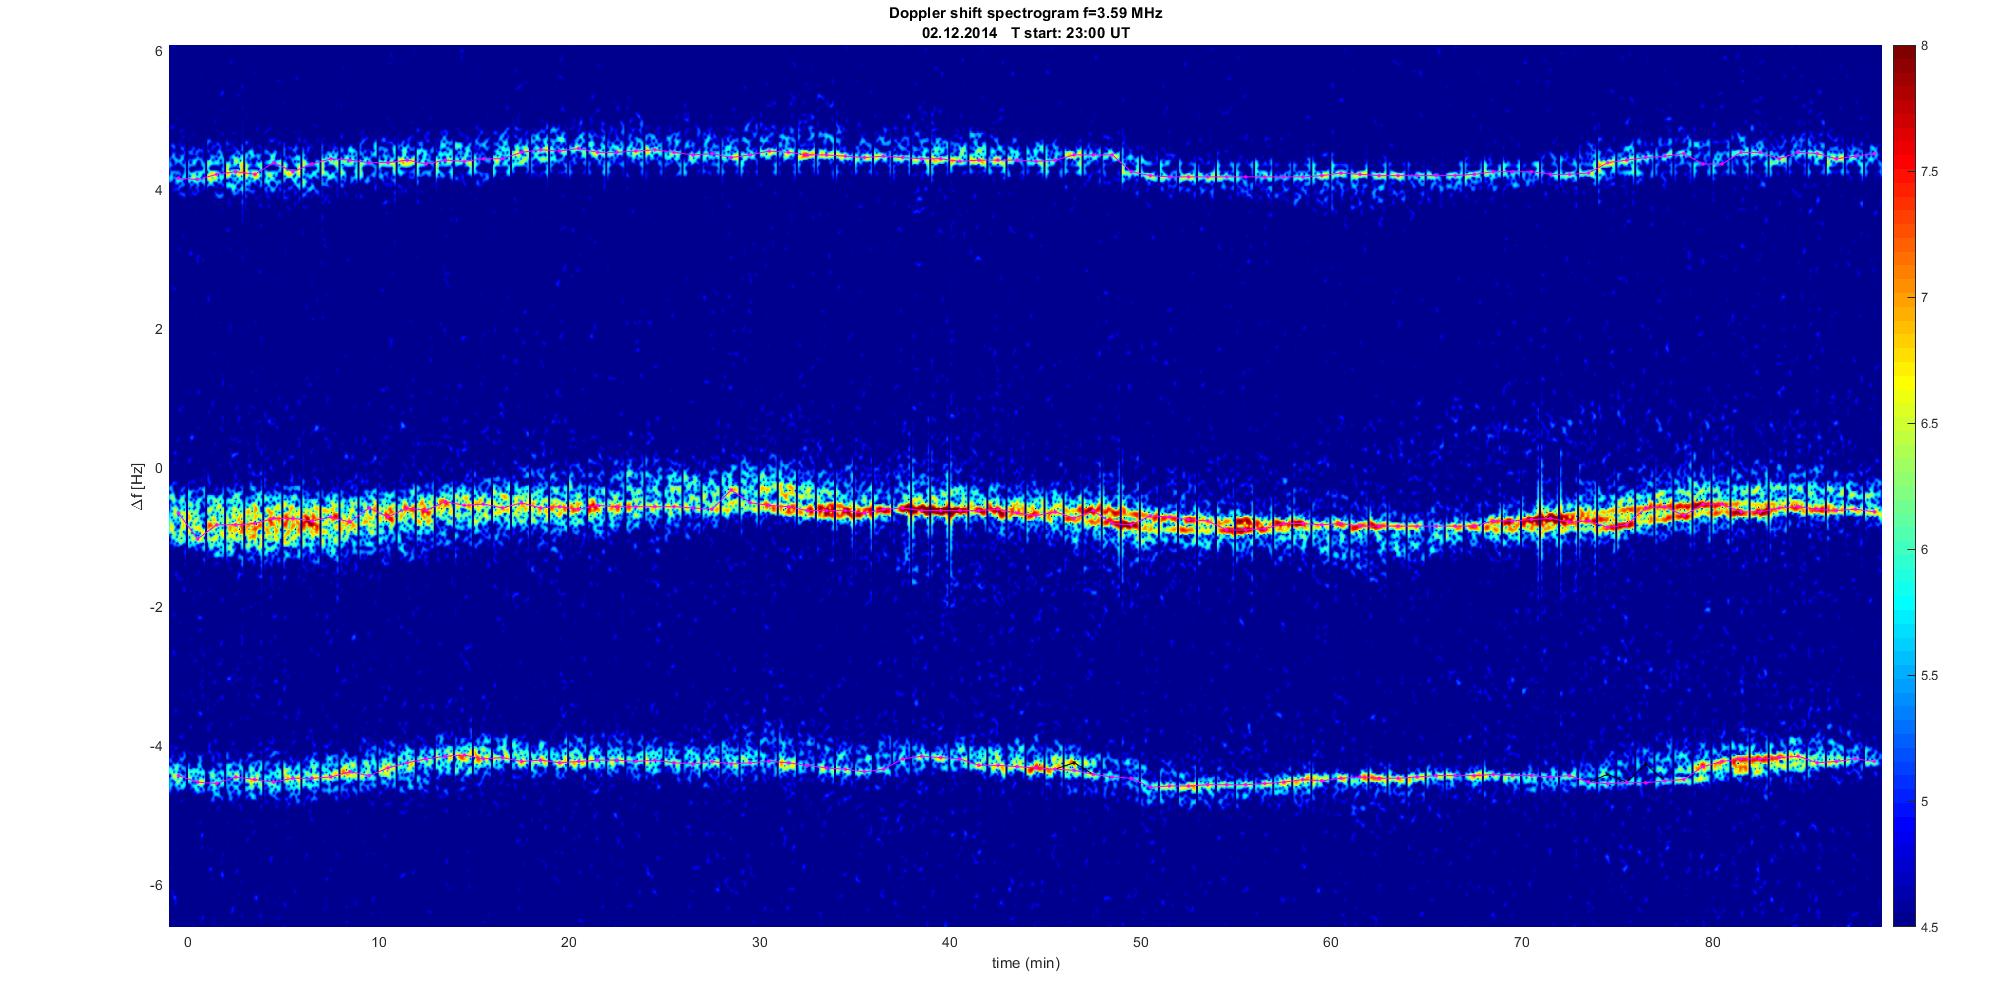Click the y-axis tick label '2'
The image size is (2000, 995).
coord(158,329)
